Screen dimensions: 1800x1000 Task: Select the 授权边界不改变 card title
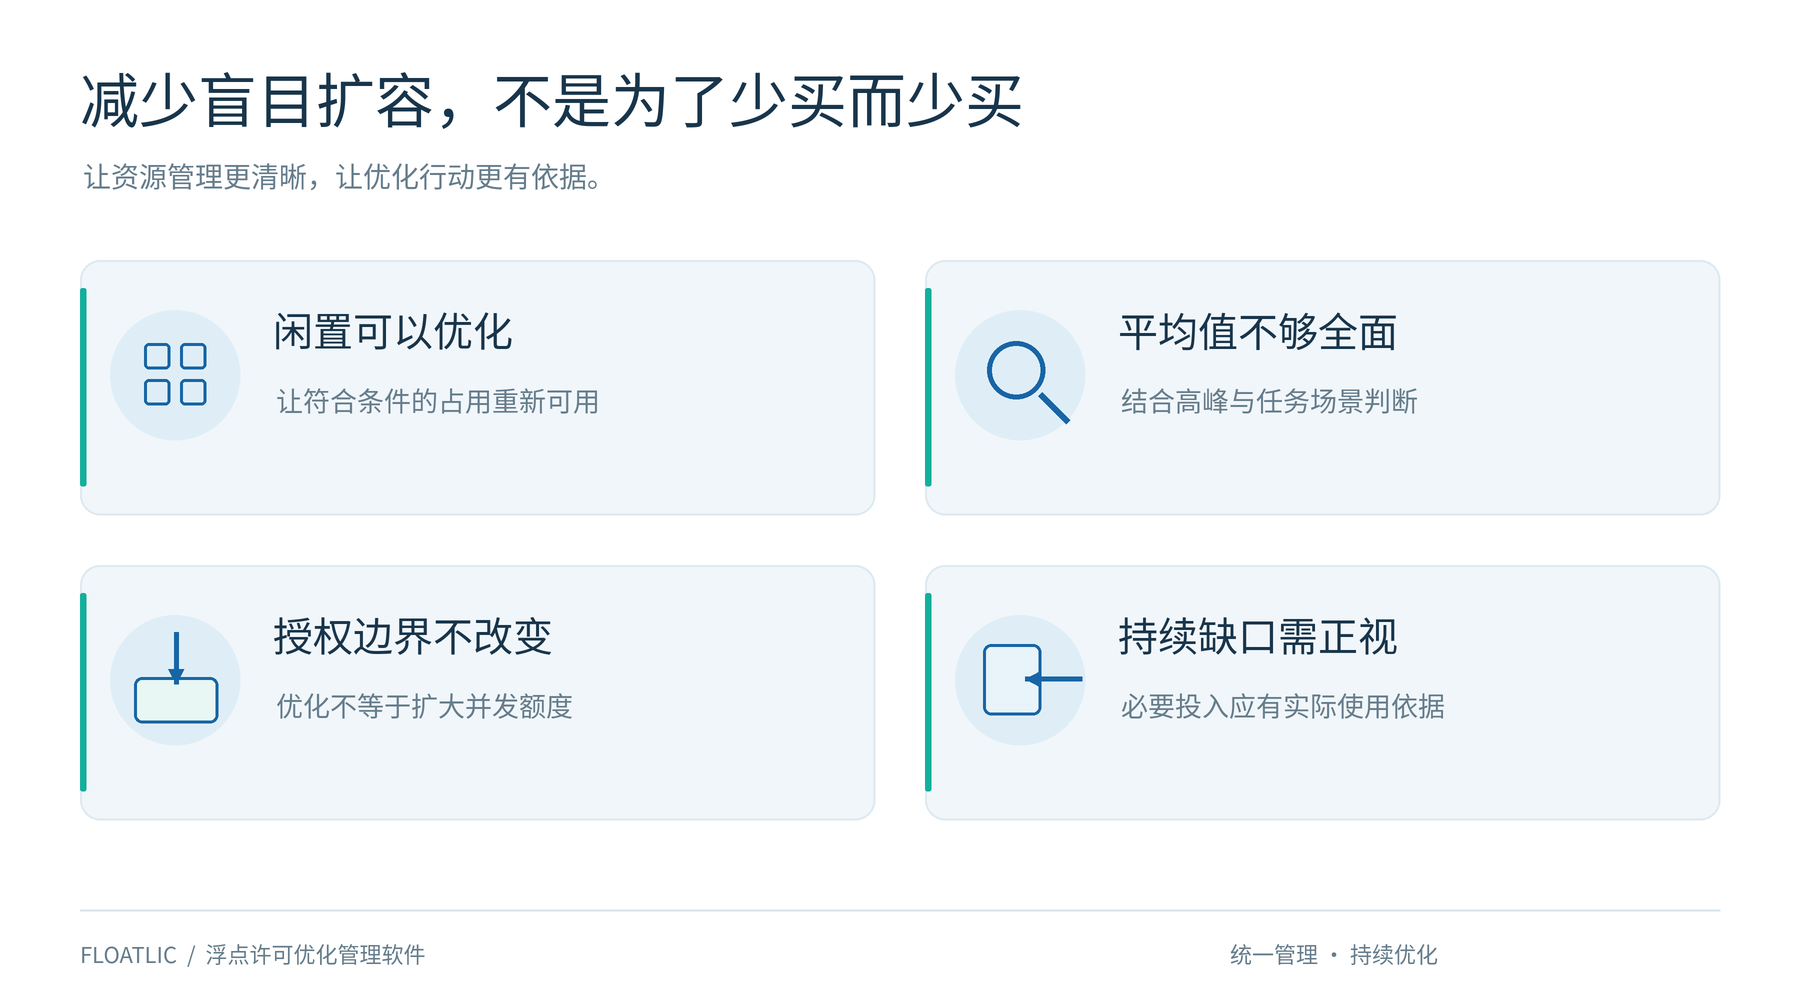(x=413, y=637)
